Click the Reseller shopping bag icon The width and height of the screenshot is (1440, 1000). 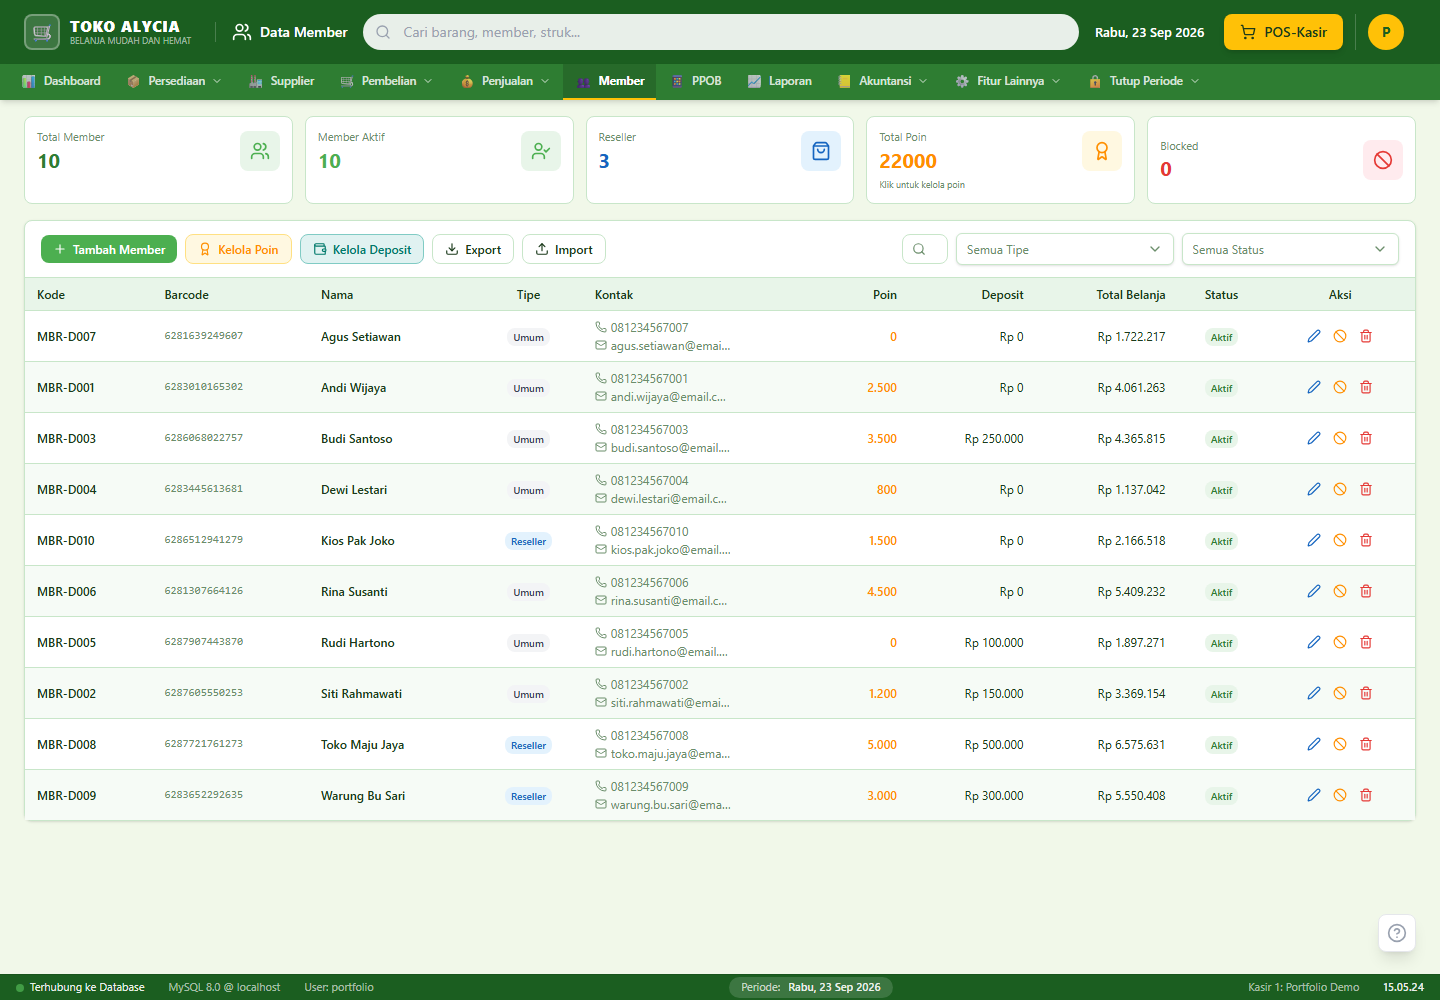pos(821,151)
